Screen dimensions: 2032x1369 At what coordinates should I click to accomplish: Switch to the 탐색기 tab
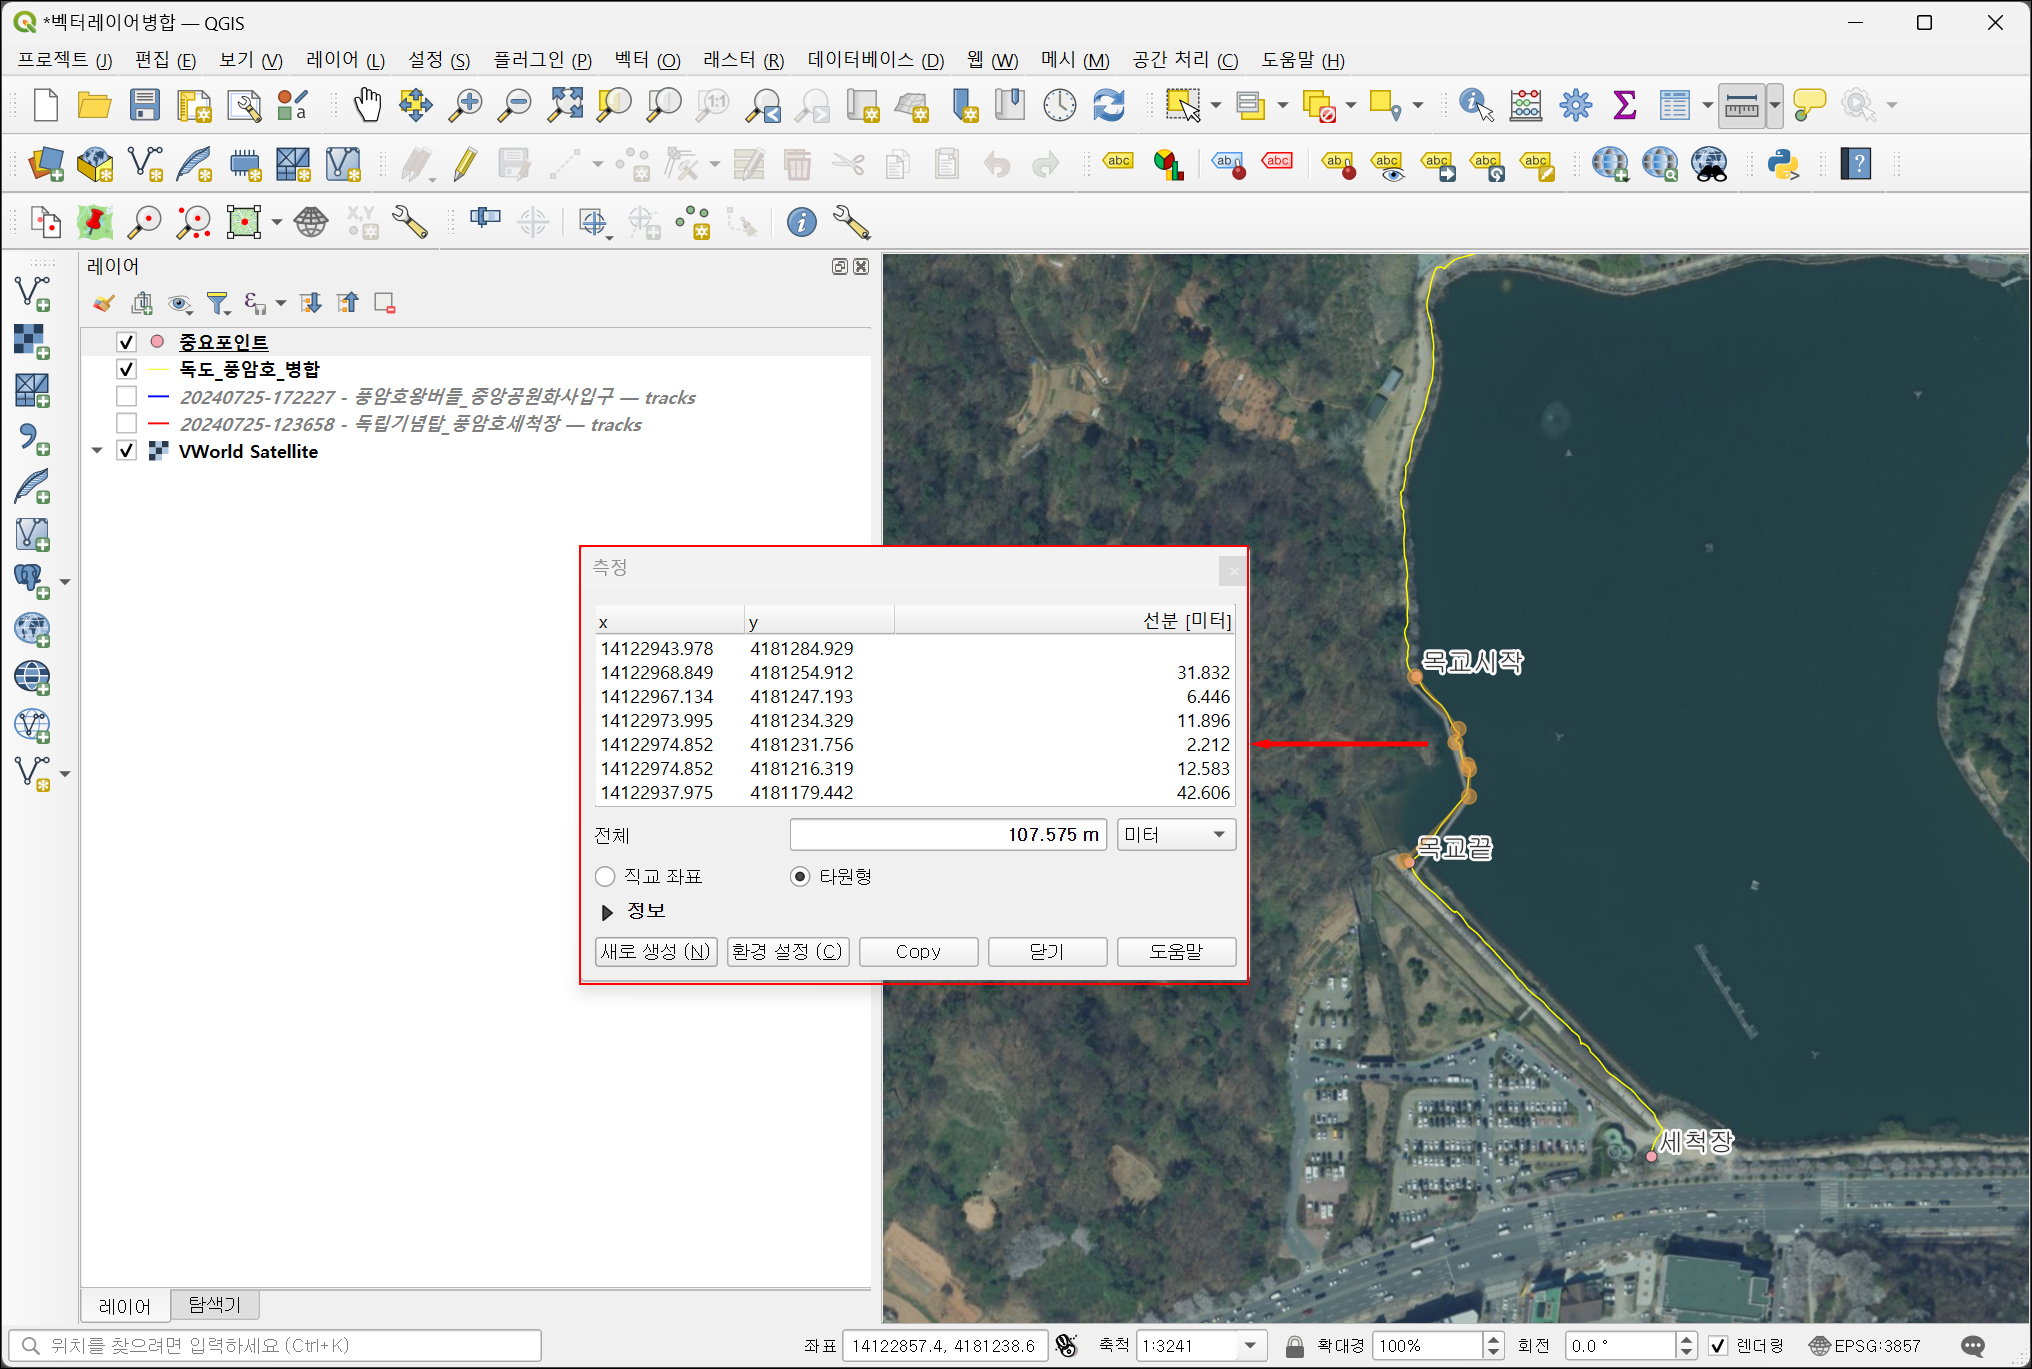click(214, 1305)
